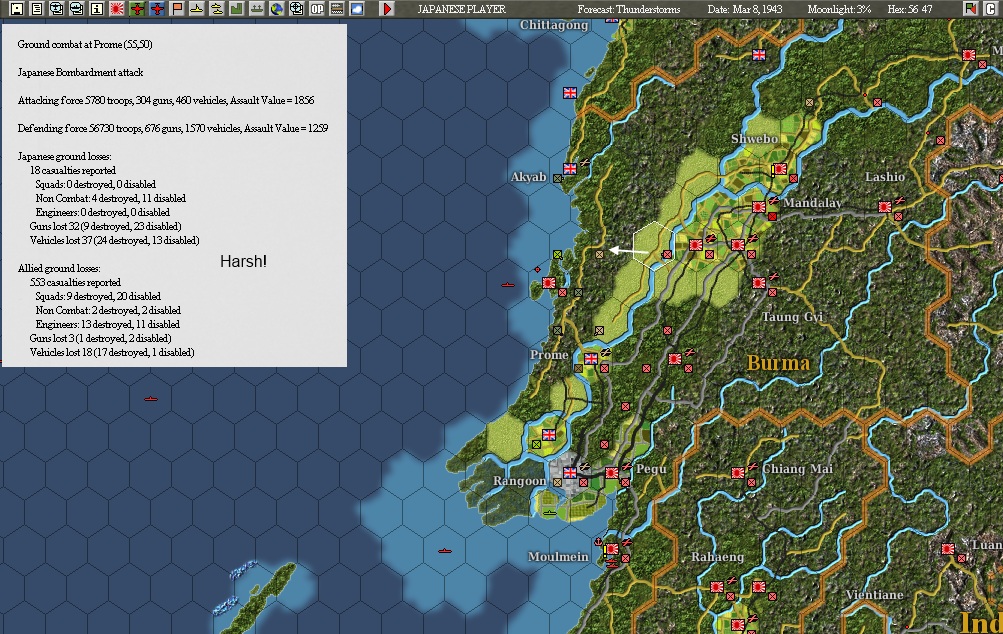Viewport: 1003px width, 634px height.
Task: Click the Burma region label
Action: (778, 363)
